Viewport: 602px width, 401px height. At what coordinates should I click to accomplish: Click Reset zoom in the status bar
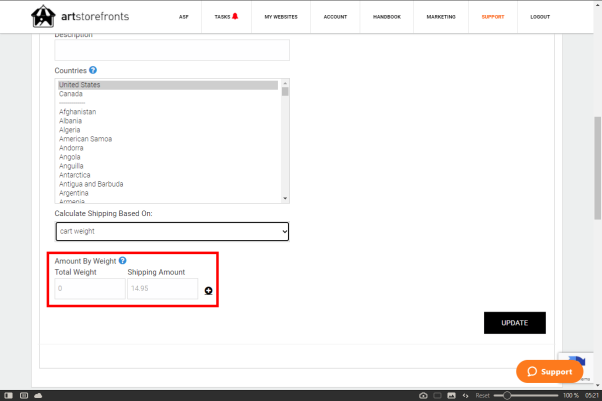tap(483, 396)
